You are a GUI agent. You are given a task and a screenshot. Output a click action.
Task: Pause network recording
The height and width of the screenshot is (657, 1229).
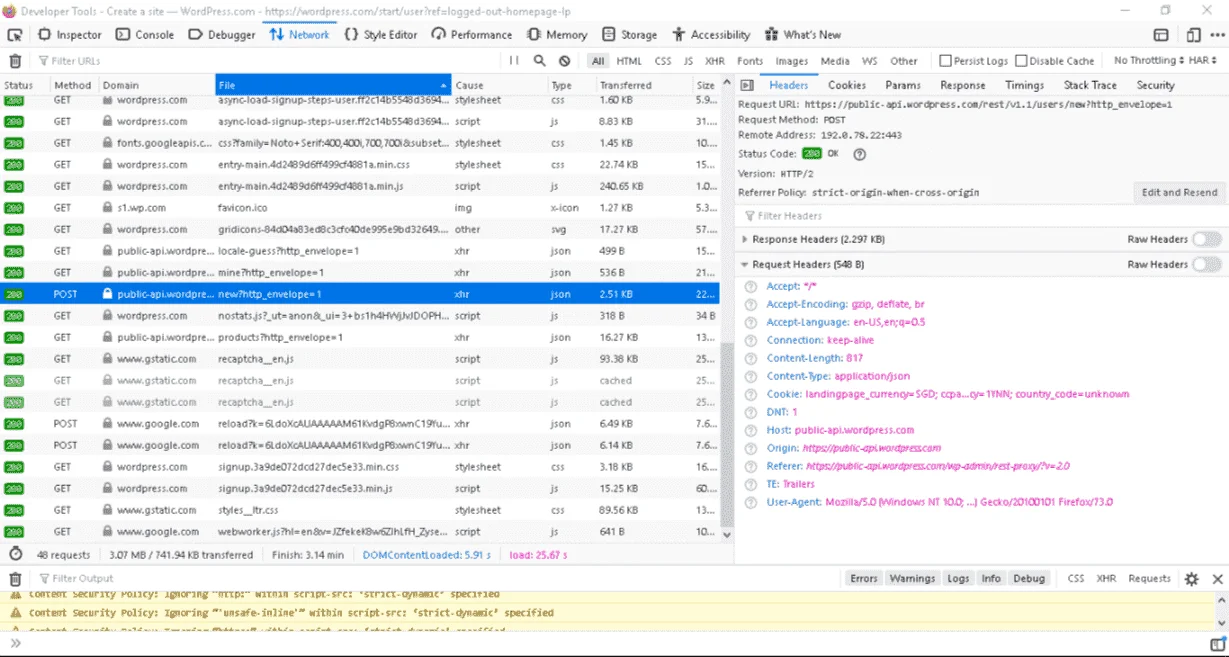tap(514, 61)
